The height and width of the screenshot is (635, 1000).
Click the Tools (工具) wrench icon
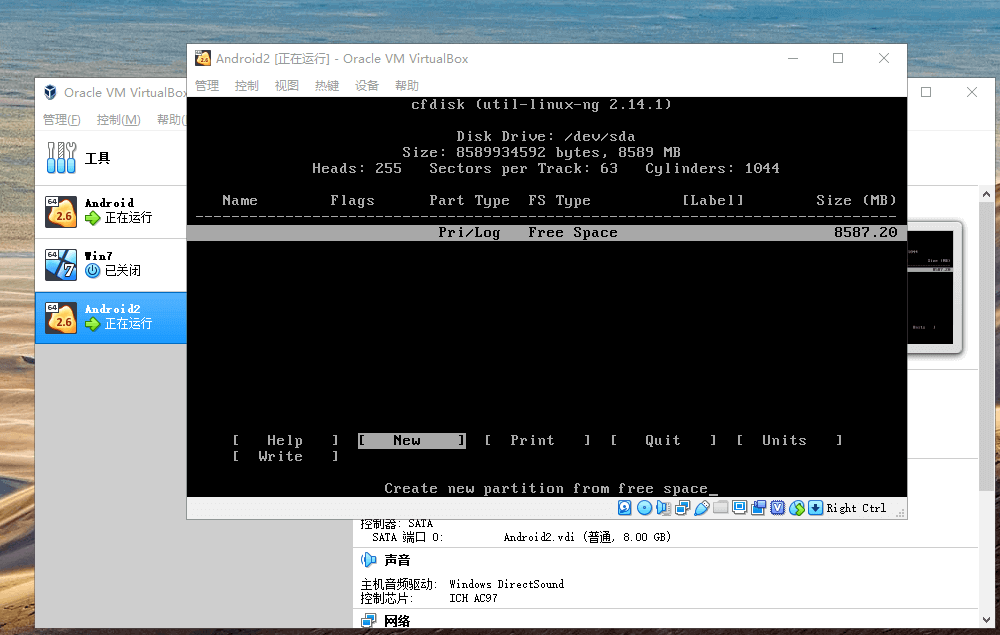coord(61,158)
